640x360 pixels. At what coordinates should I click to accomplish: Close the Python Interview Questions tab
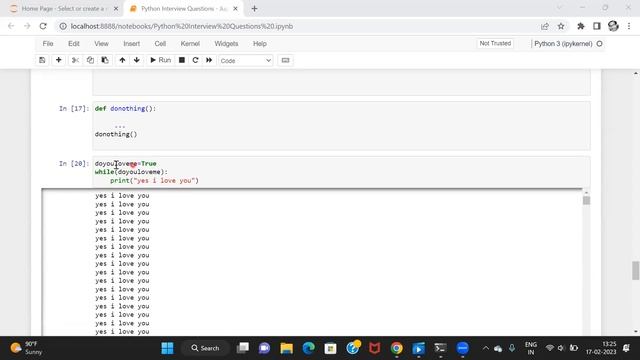click(x=236, y=9)
